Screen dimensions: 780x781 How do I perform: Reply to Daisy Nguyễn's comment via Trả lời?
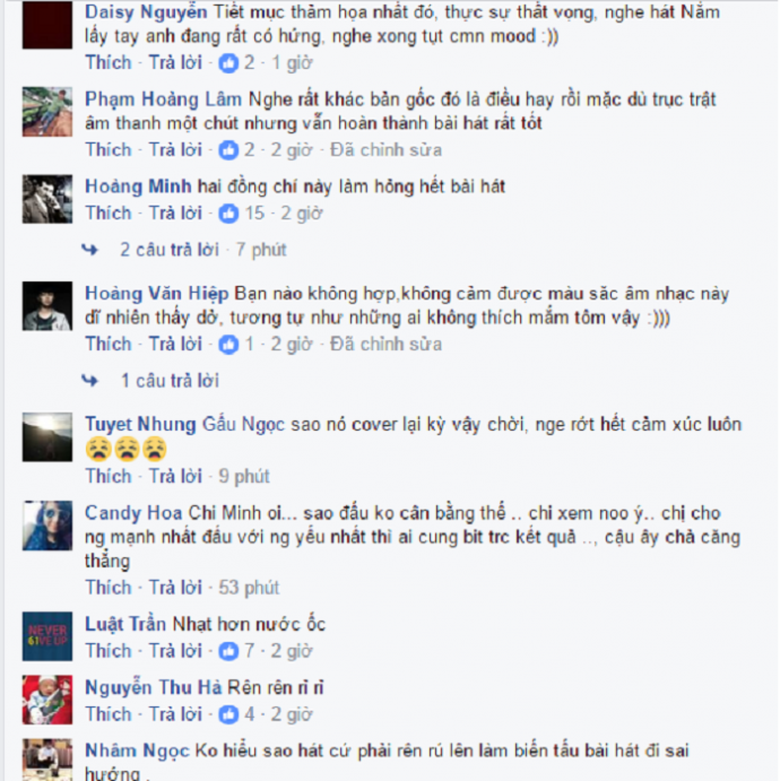[x=176, y=63]
